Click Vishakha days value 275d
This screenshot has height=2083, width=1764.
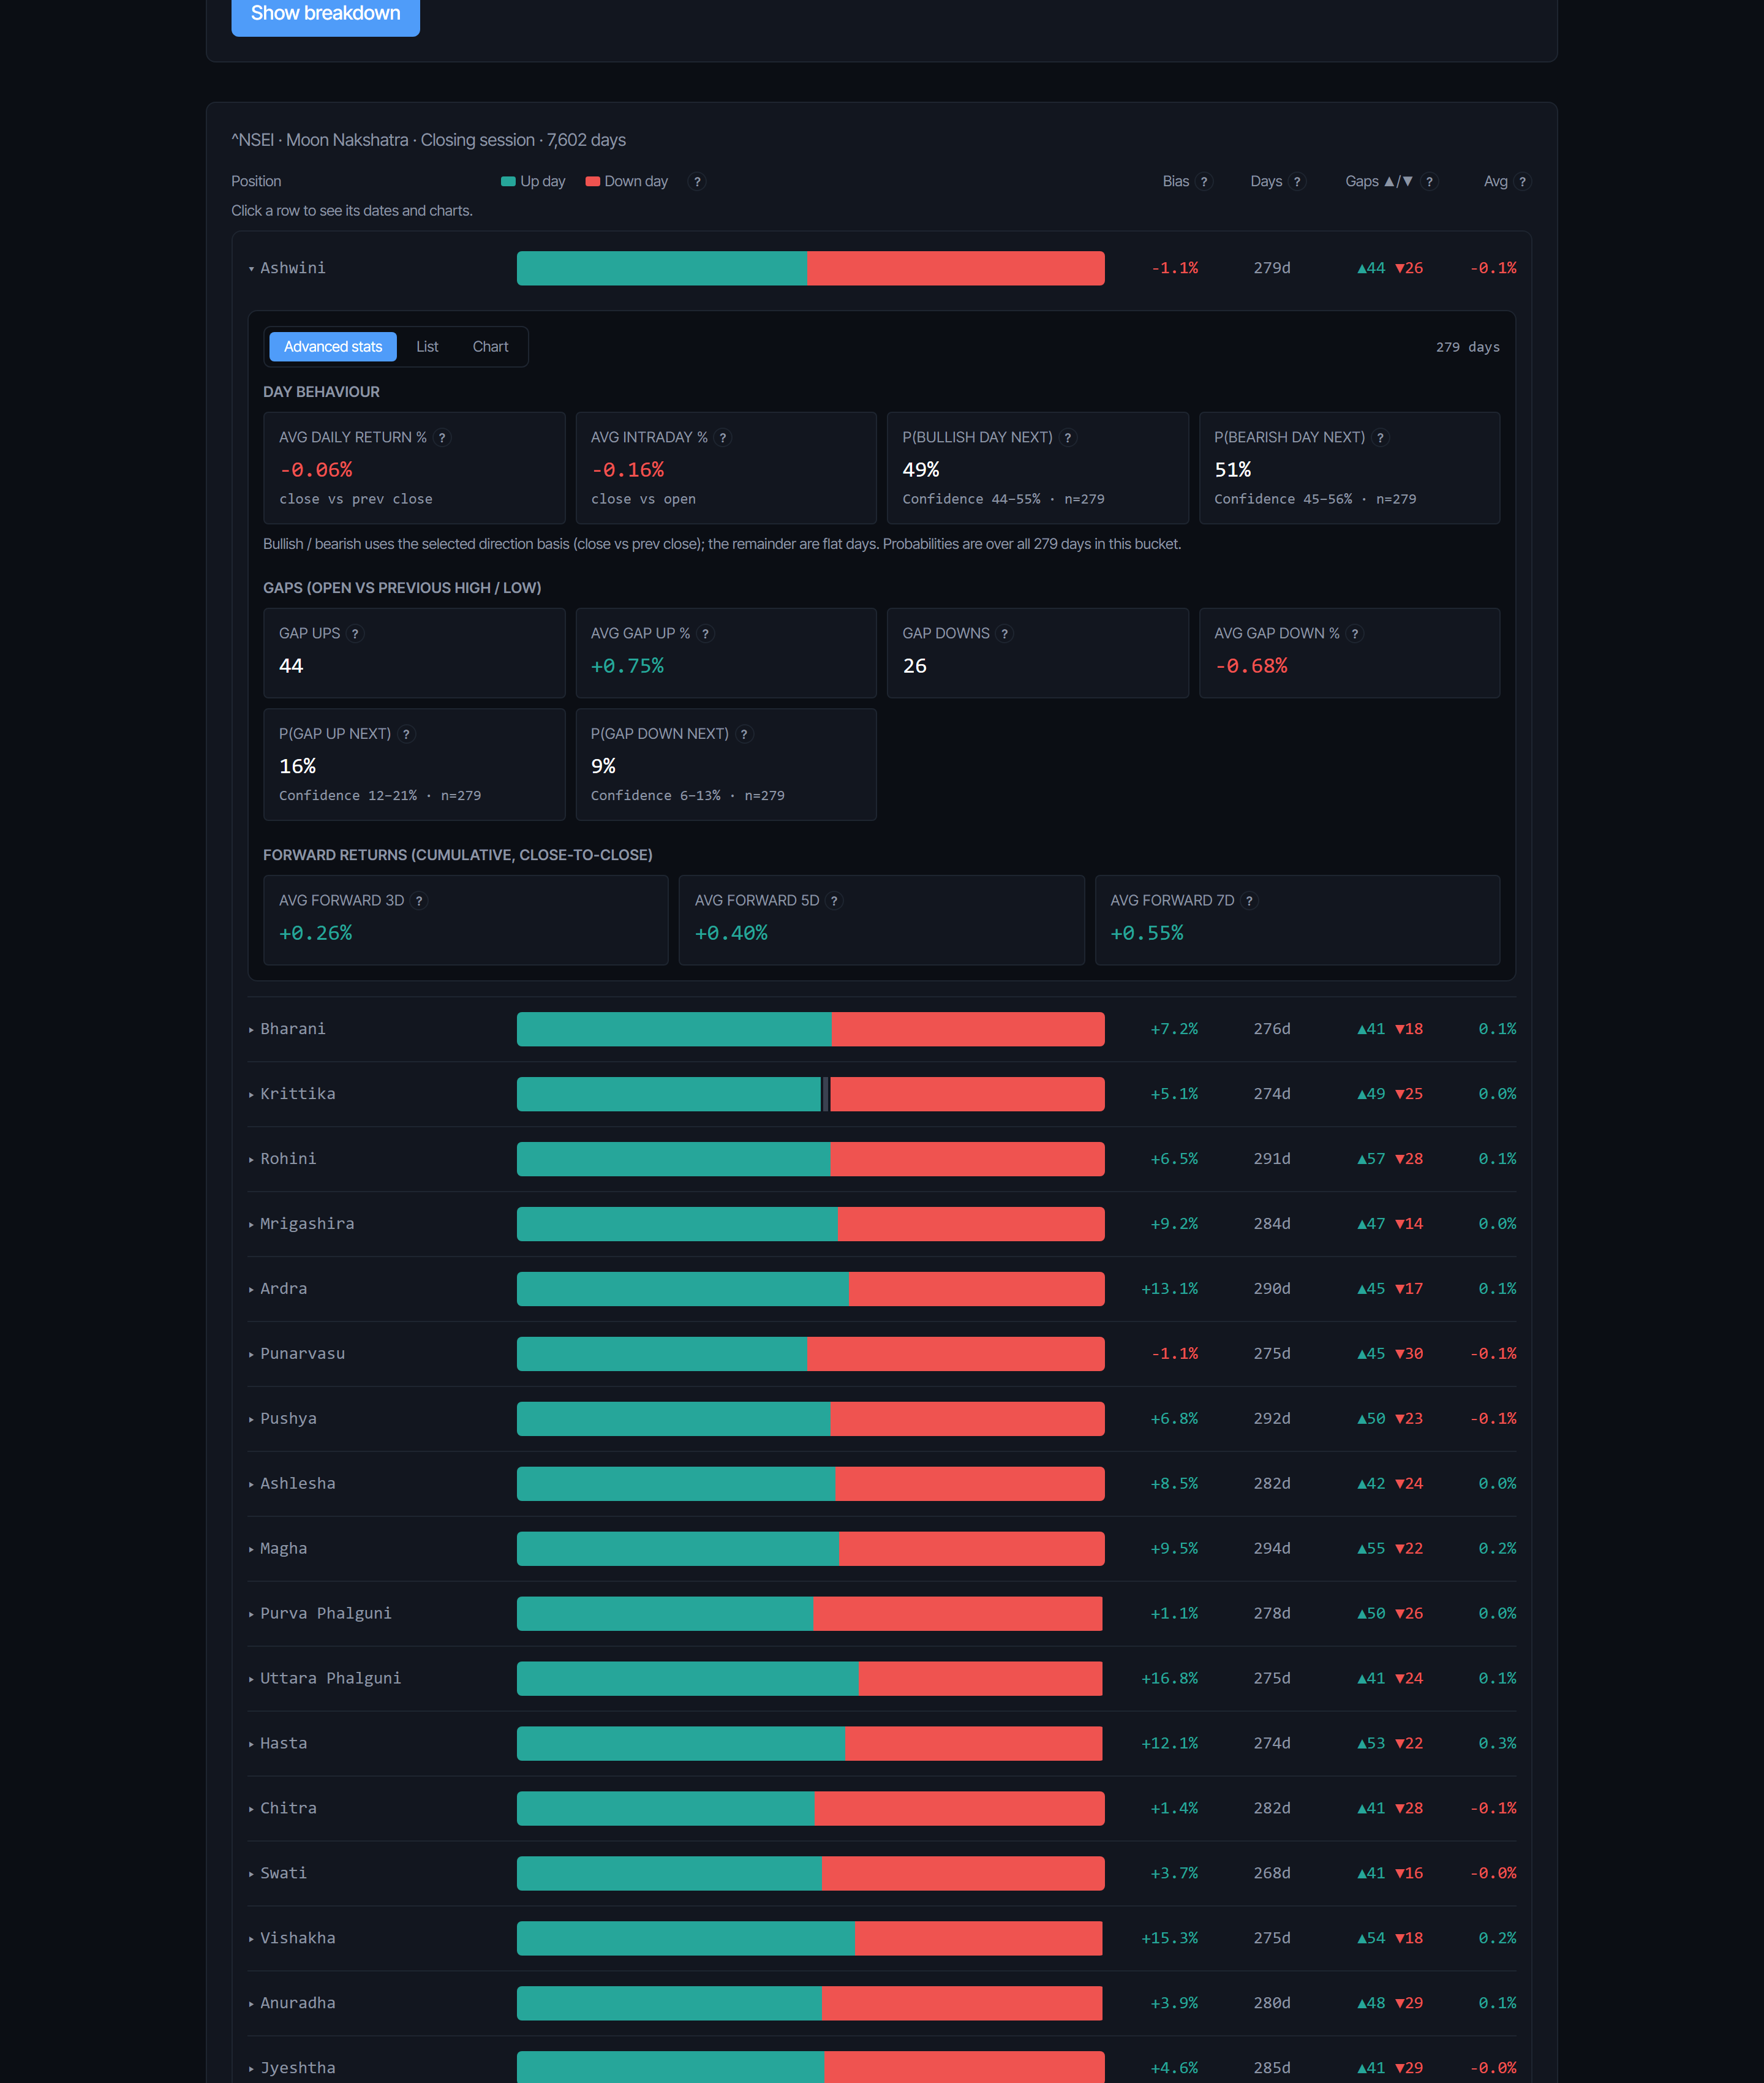(x=1272, y=1939)
